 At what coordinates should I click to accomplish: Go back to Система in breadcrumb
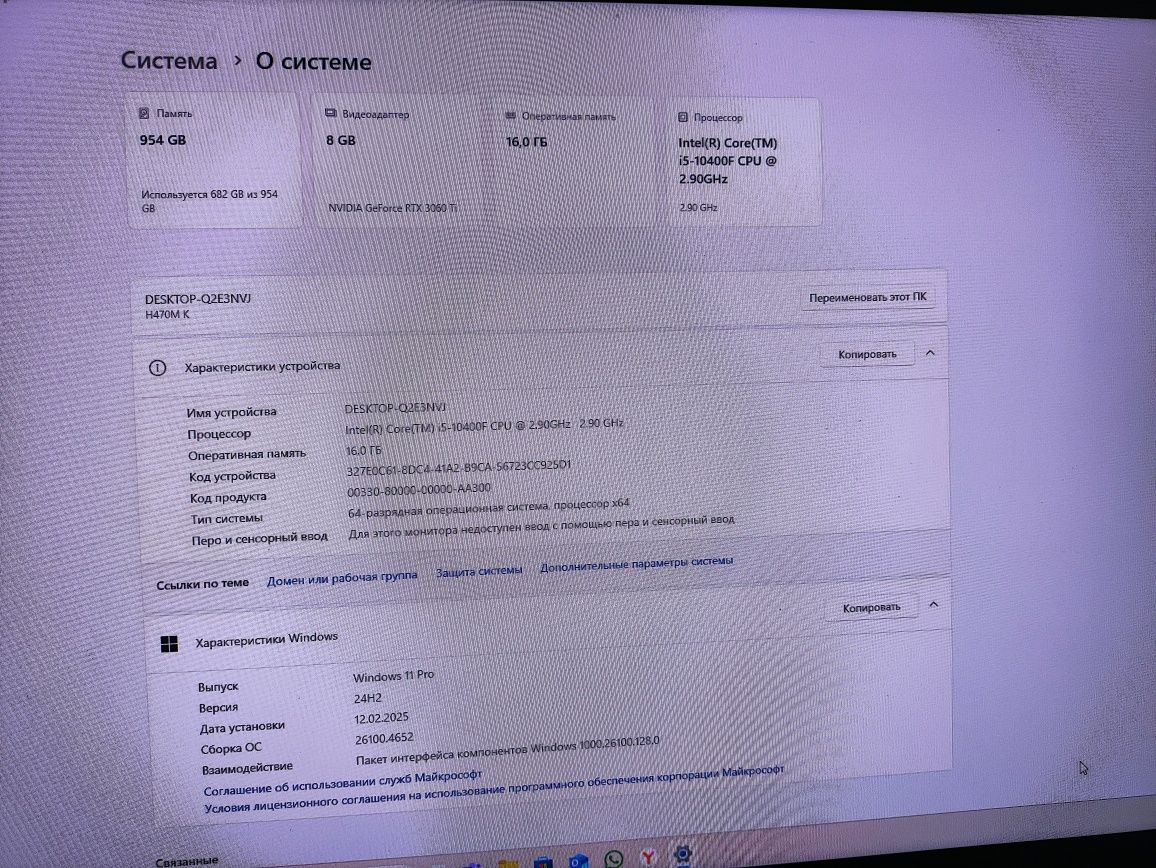[169, 60]
